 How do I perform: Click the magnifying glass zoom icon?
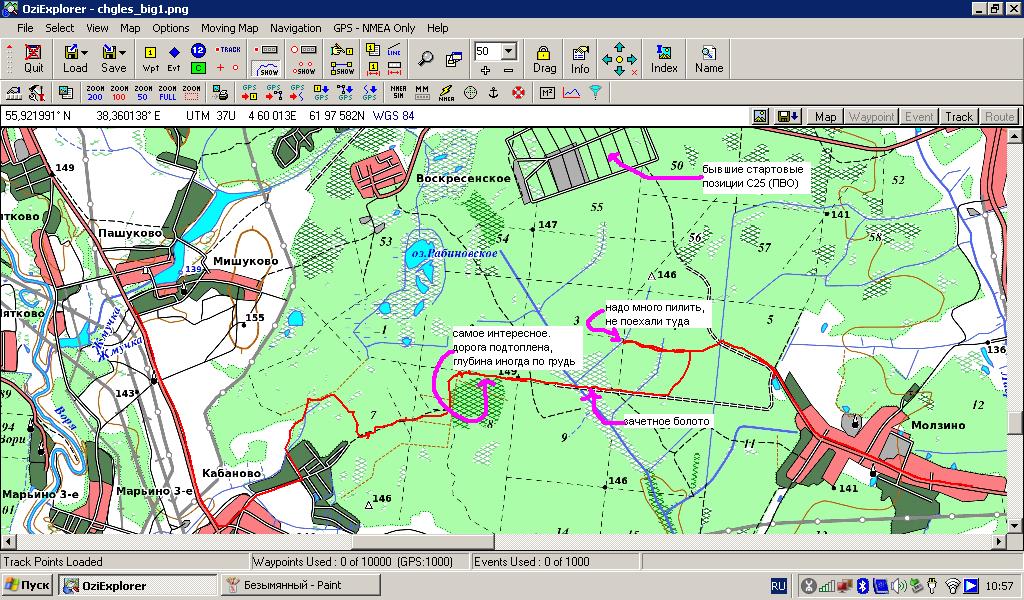[427, 58]
